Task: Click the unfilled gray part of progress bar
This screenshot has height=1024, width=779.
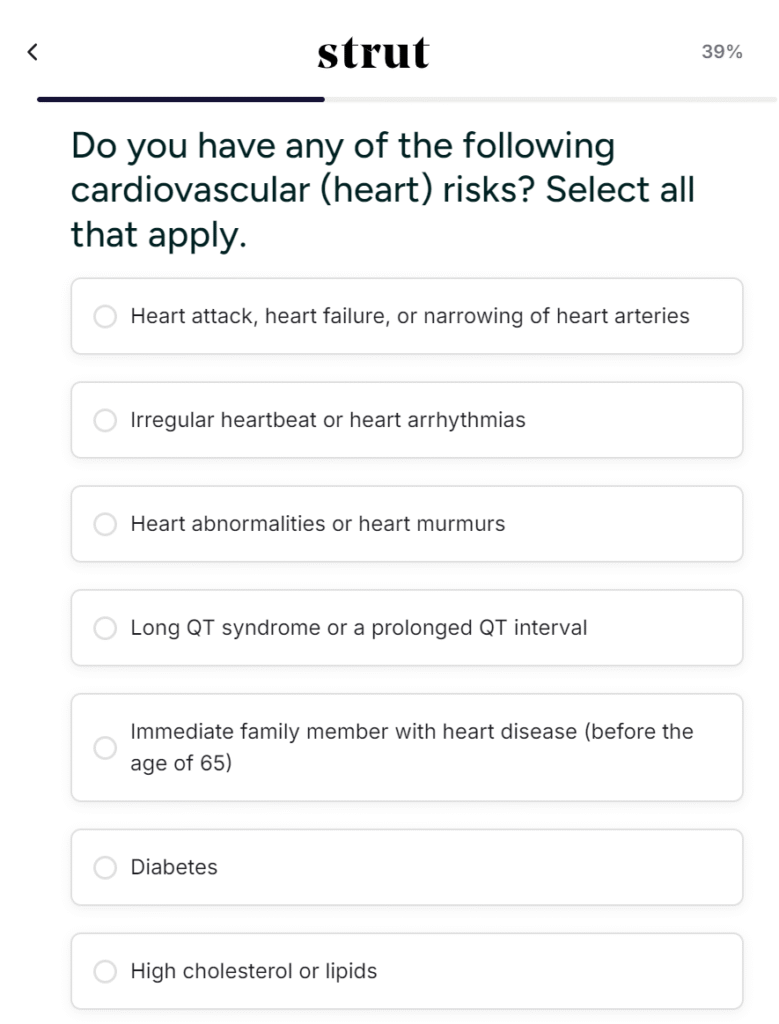Action: 550,99
